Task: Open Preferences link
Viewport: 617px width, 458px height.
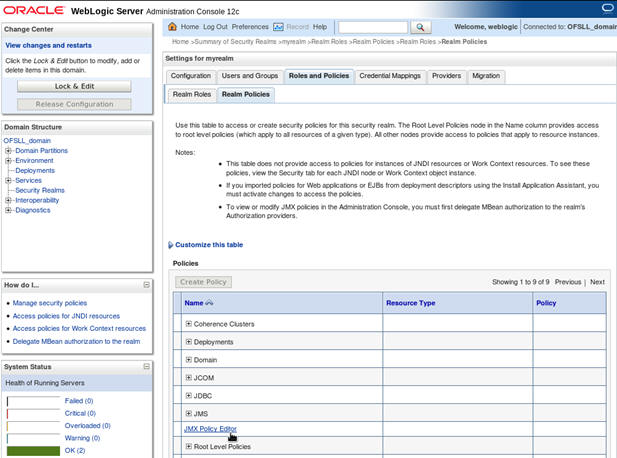Action: coord(250,27)
